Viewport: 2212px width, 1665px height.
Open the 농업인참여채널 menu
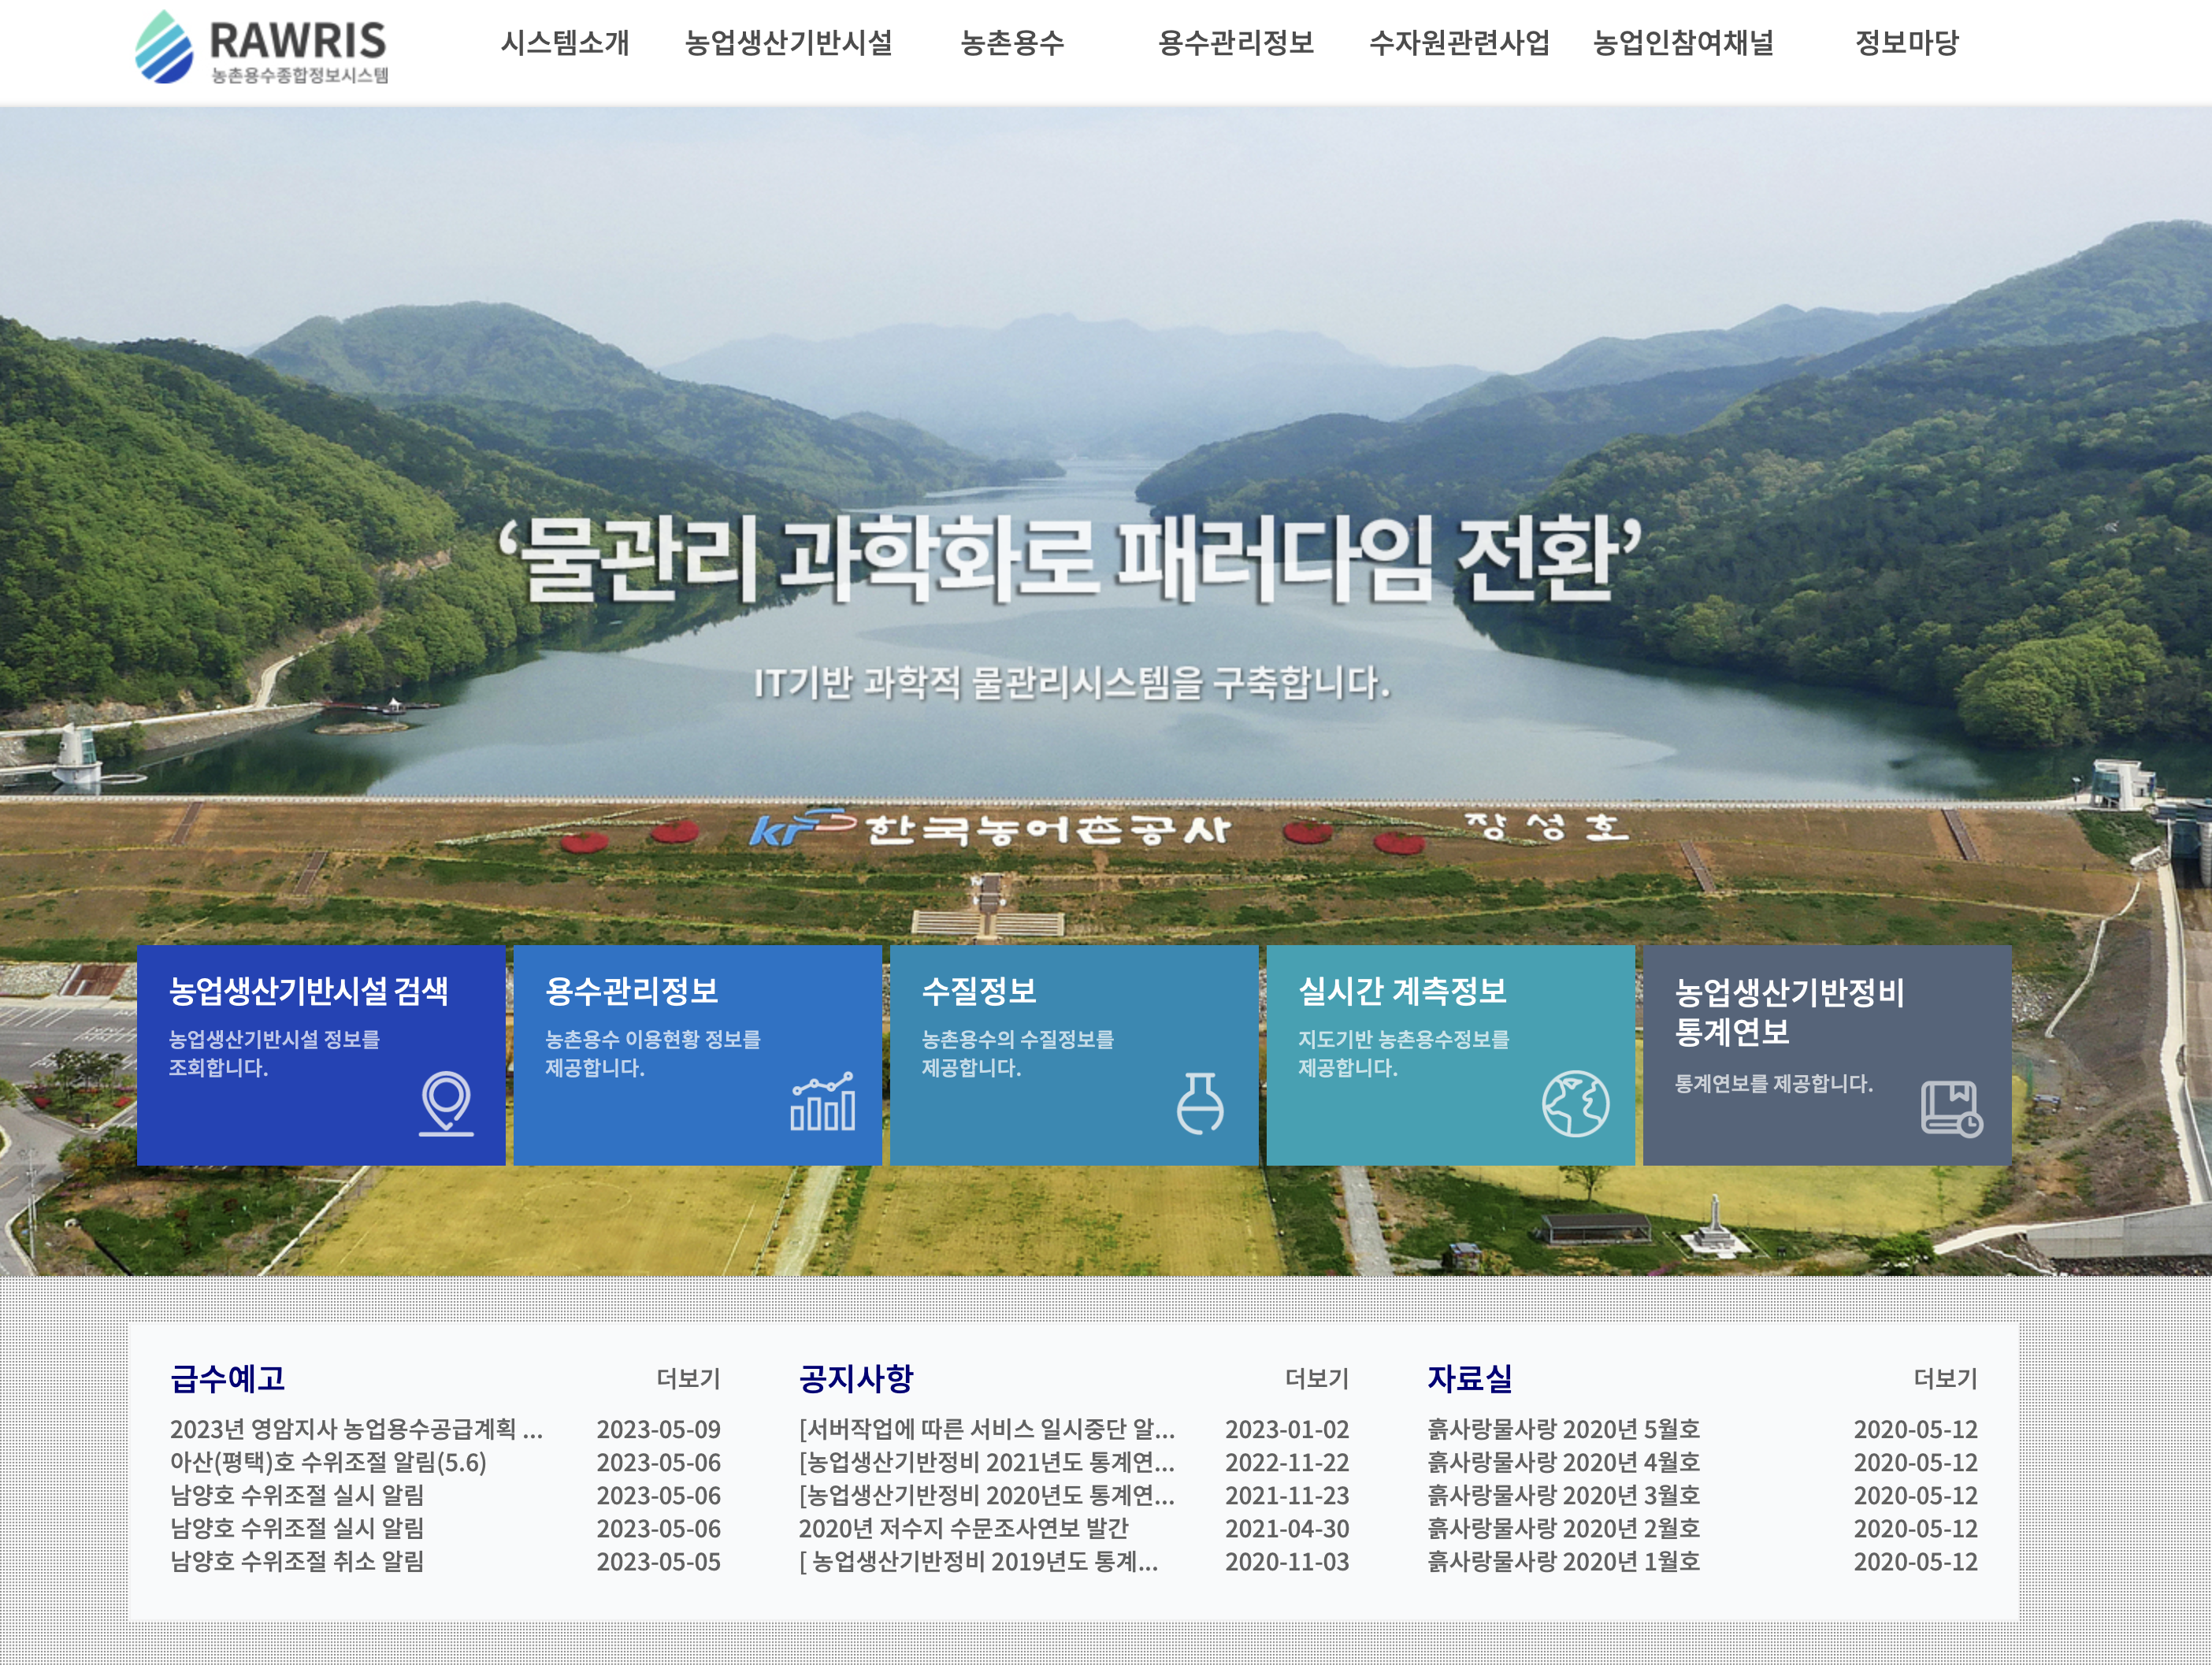[1683, 43]
